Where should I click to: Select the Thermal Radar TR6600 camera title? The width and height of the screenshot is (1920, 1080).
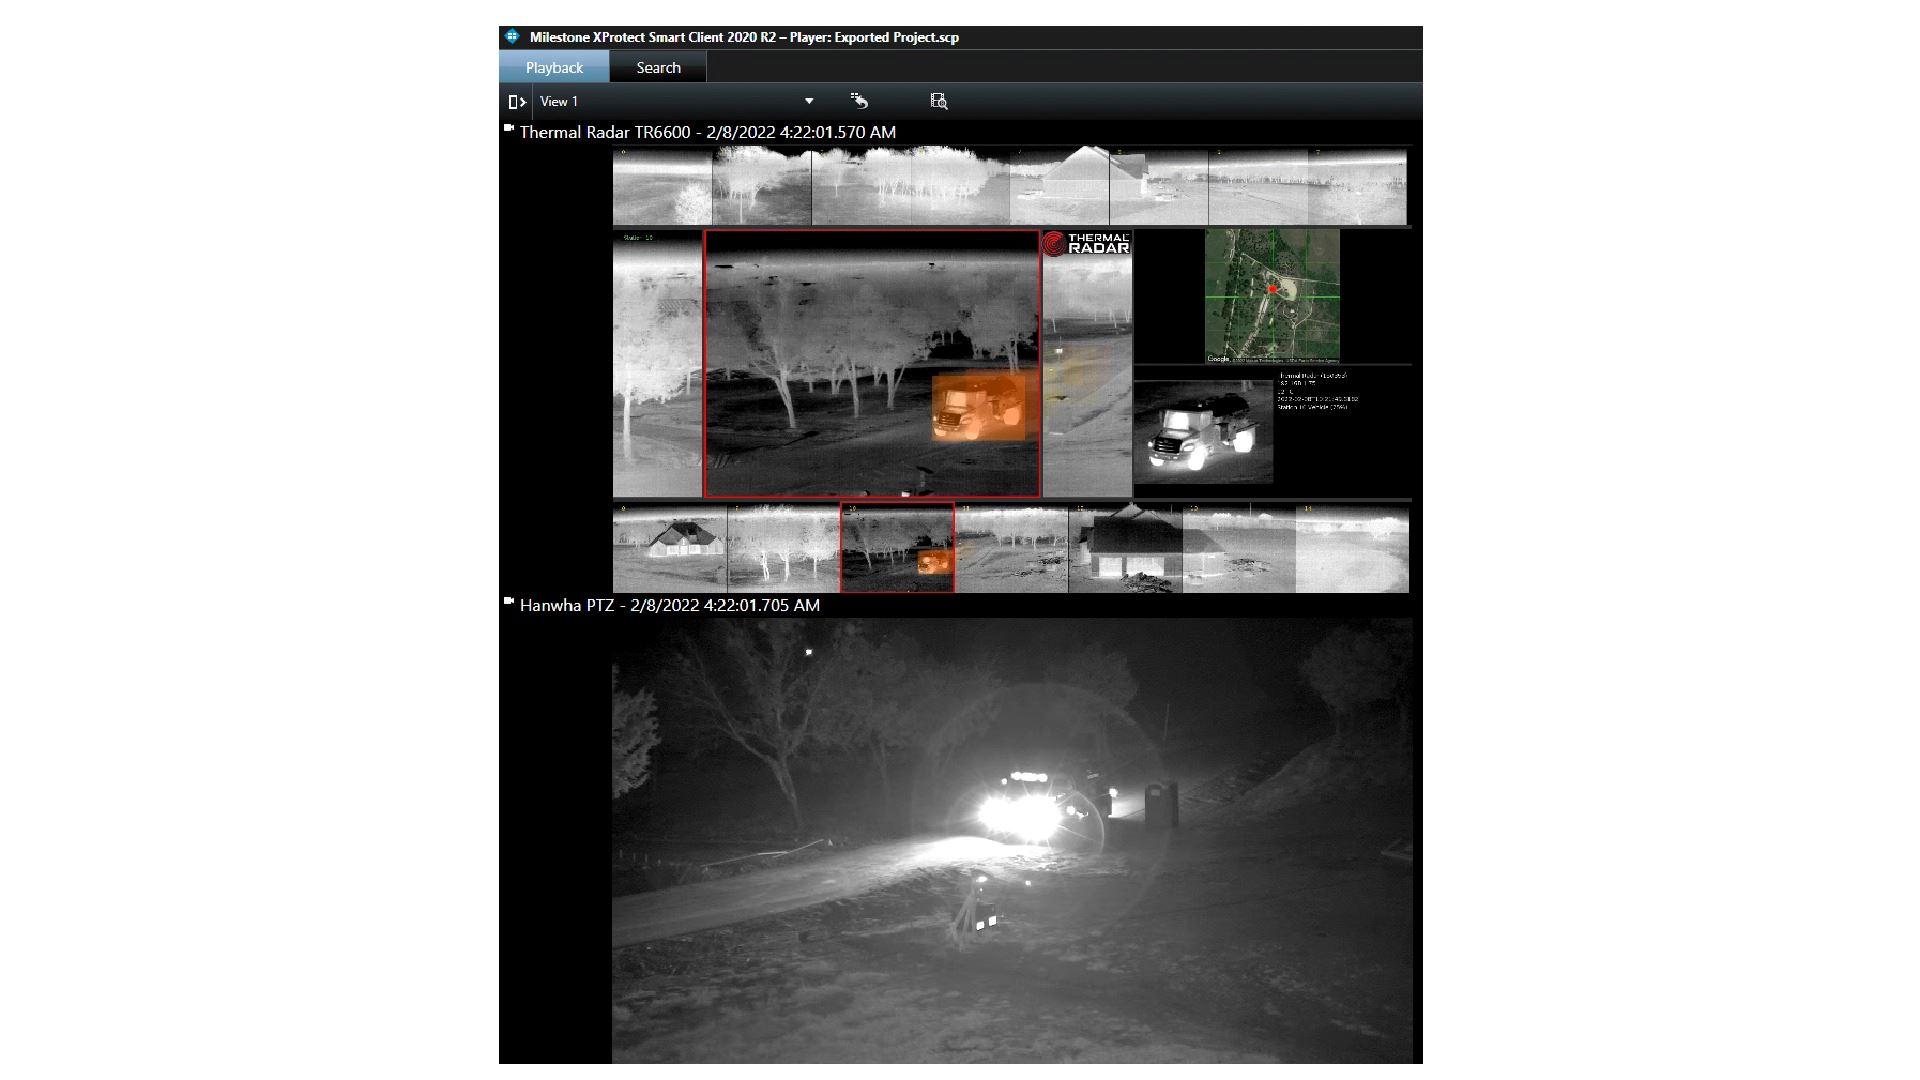[x=707, y=132]
